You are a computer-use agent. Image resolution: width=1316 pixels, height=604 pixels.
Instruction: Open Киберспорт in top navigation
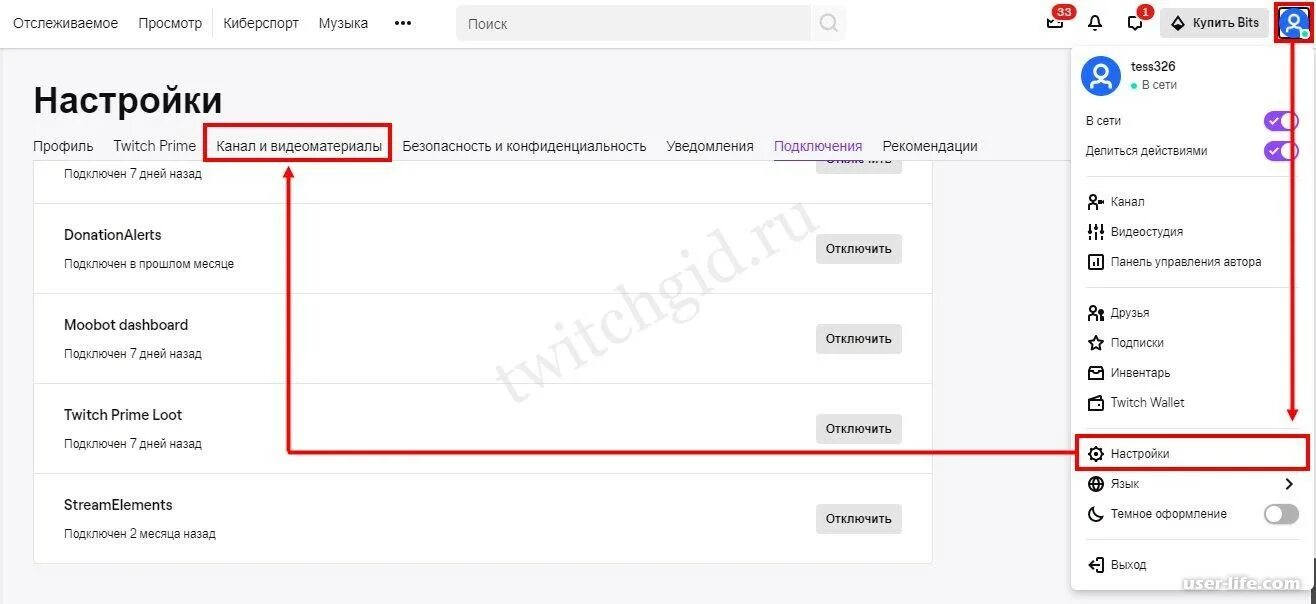click(x=261, y=23)
